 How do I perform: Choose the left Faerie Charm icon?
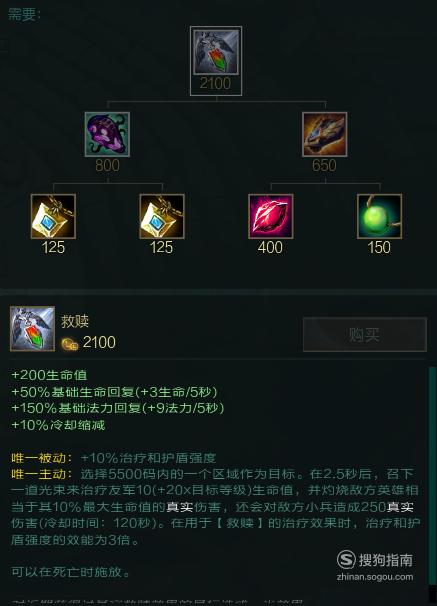(x=53, y=216)
